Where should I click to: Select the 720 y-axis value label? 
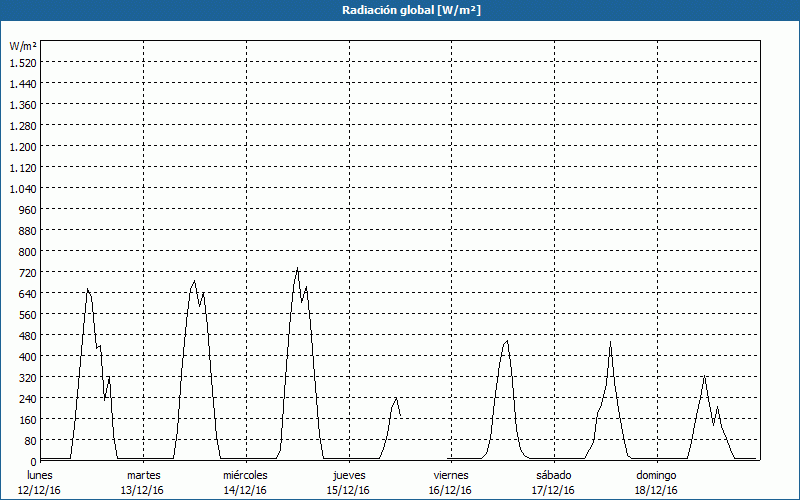coord(22,272)
